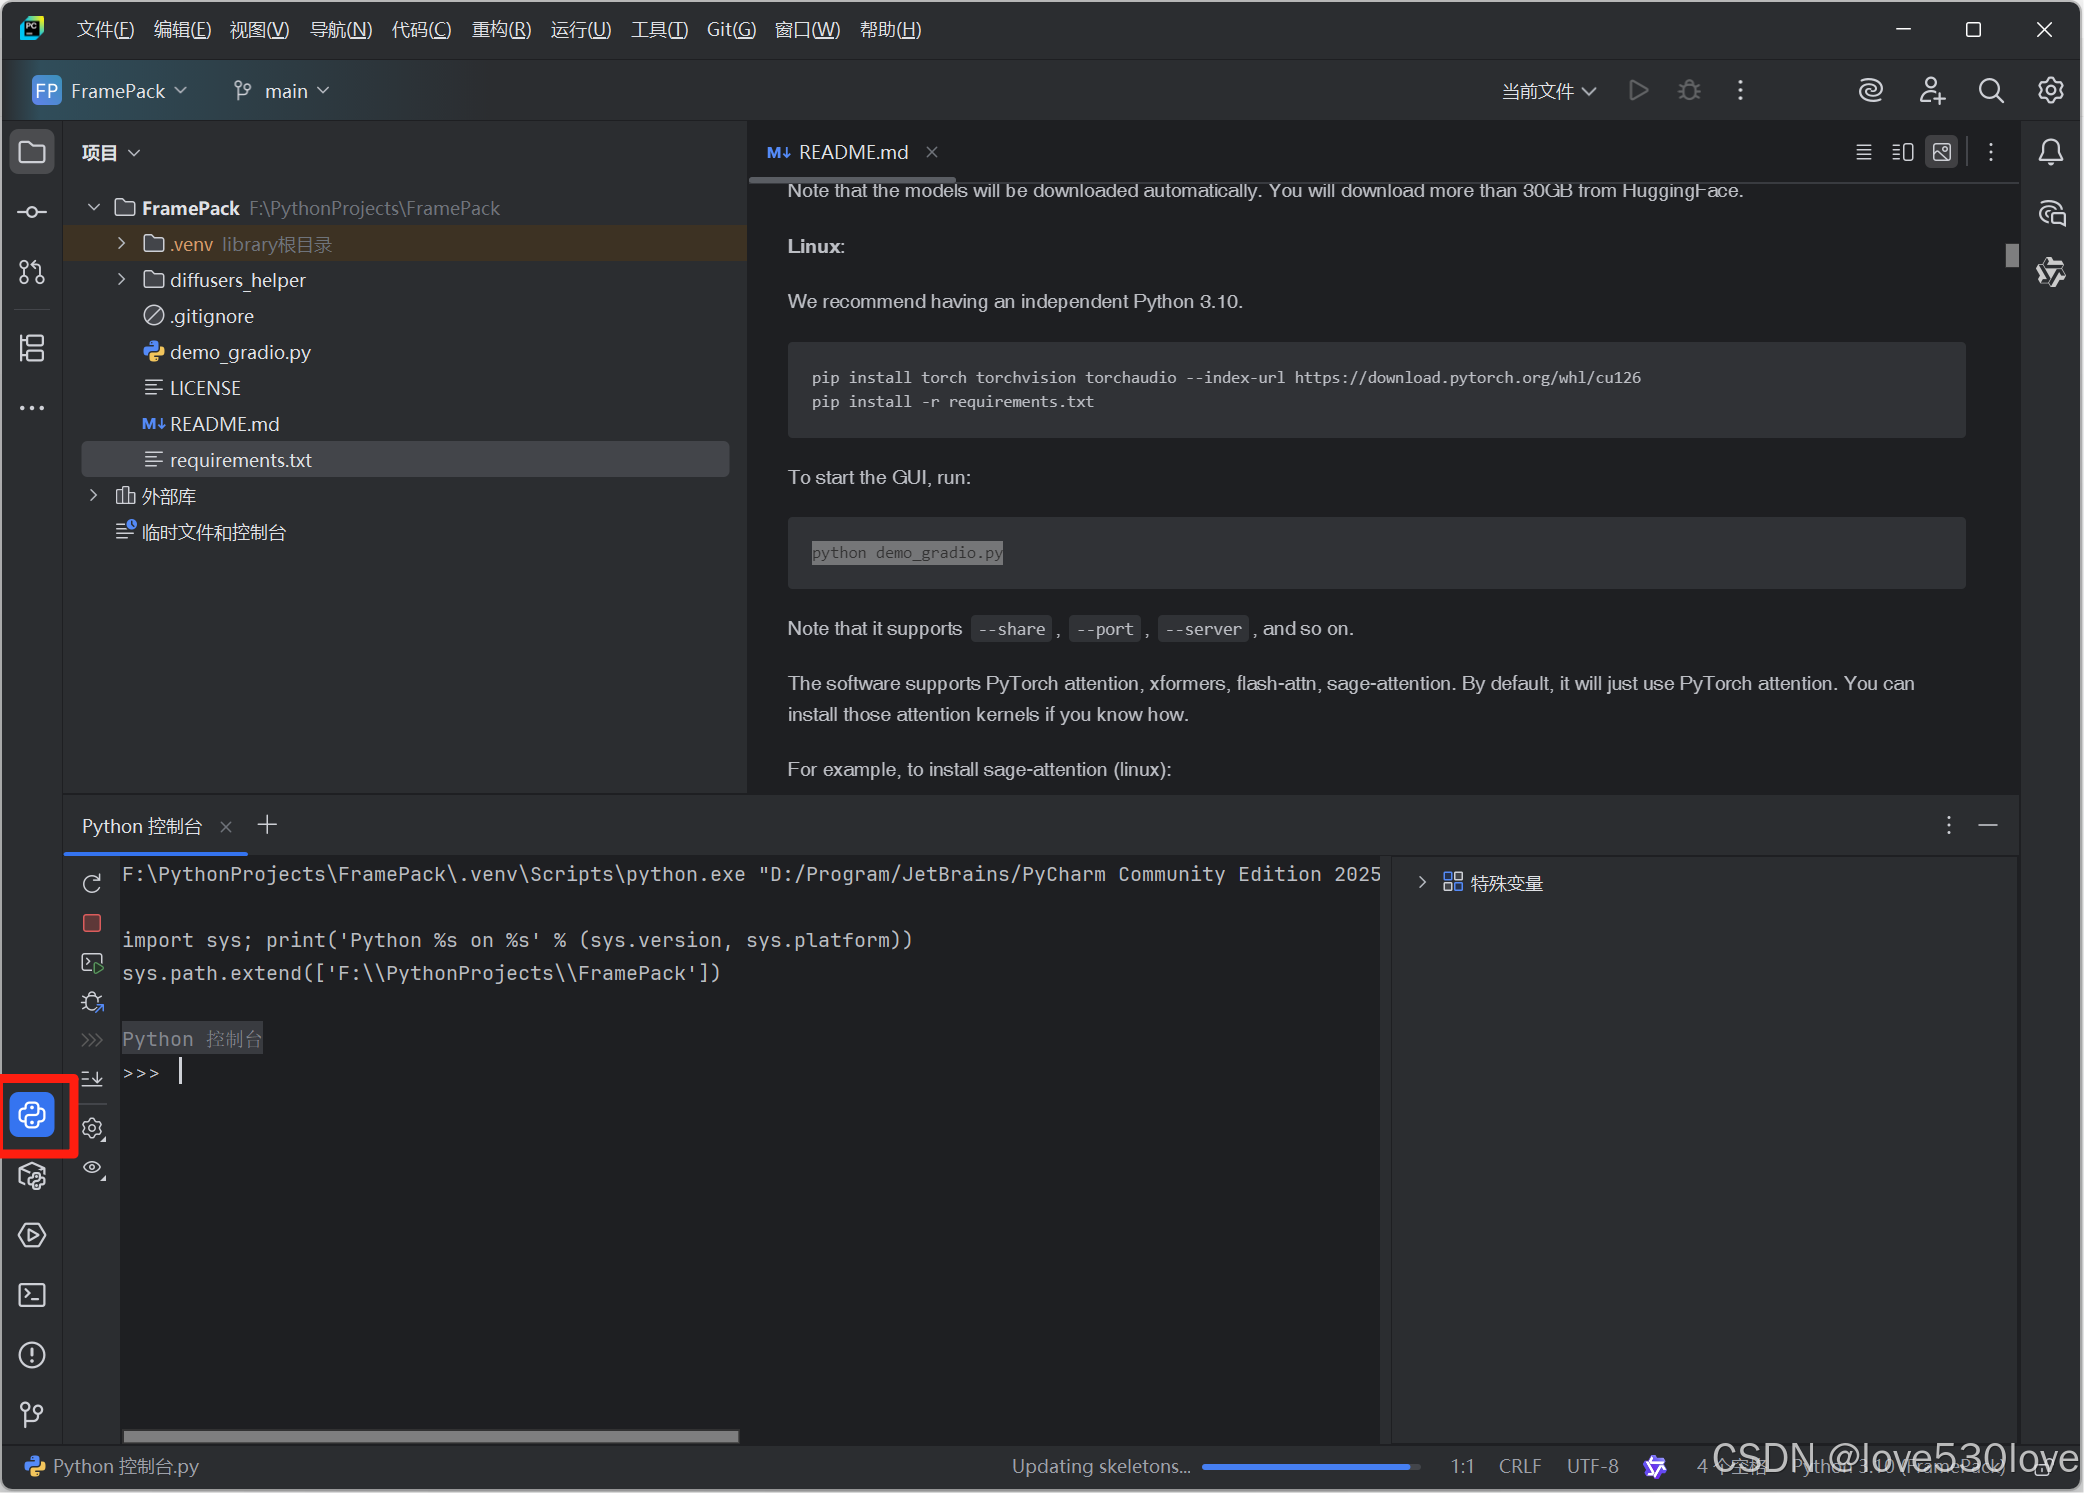
Task: Click the Search Everywhere magnifier icon
Action: click(x=1990, y=91)
